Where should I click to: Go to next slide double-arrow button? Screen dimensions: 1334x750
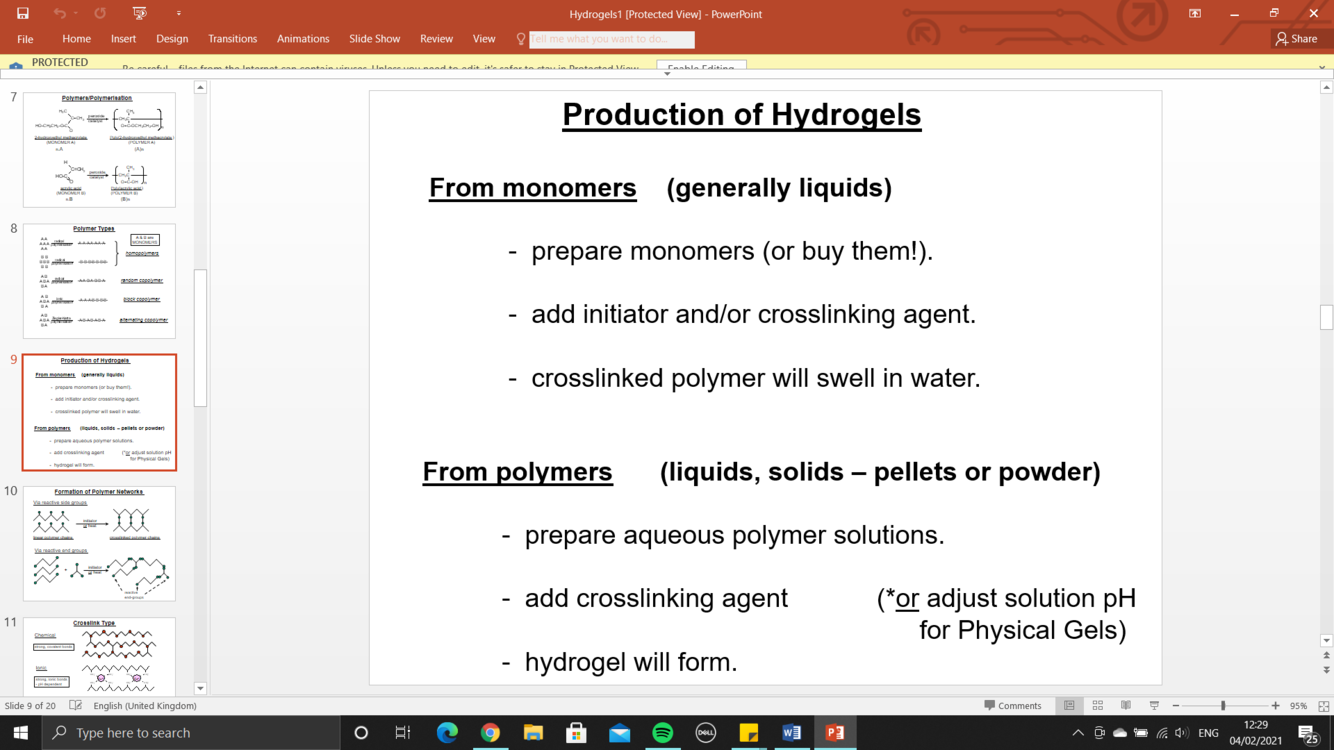(x=1326, y=670)
